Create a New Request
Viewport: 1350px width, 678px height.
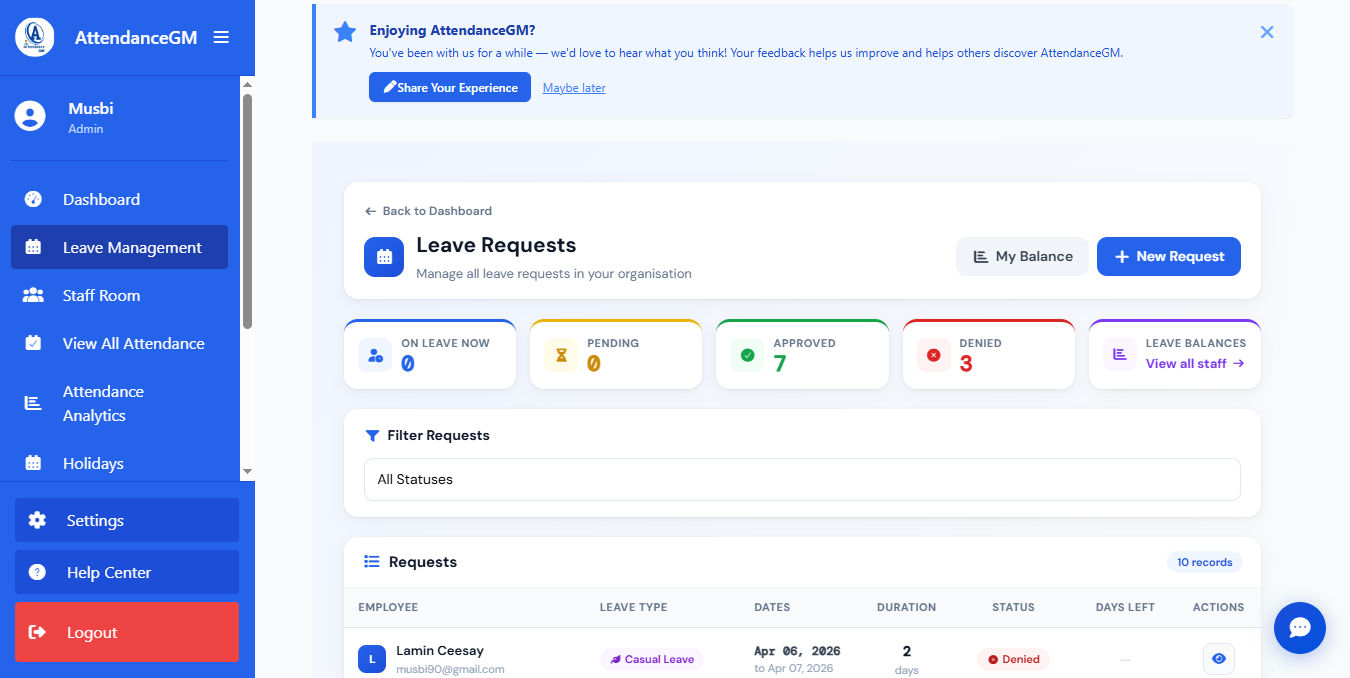tap(1169, 256)
